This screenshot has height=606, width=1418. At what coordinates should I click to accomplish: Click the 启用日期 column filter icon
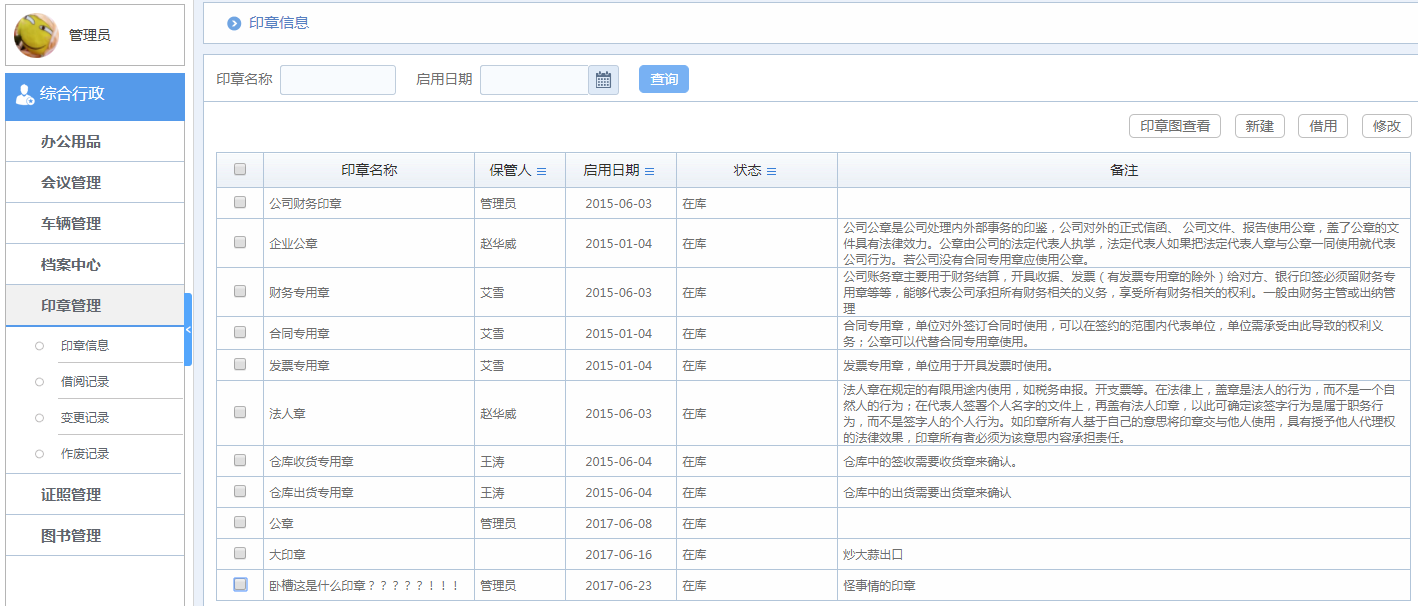point(650,172)
